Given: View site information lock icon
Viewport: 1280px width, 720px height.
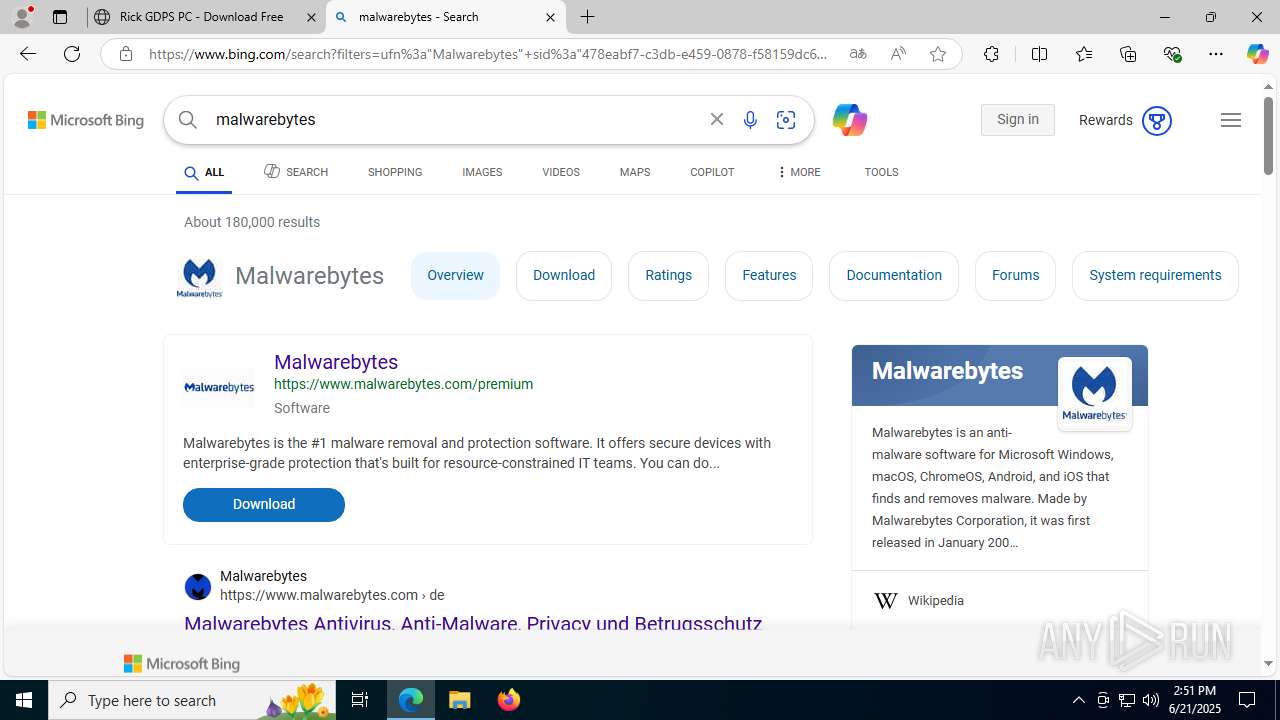Looking at the screenshot, I should pyautogui.click(x=126, y=54).
